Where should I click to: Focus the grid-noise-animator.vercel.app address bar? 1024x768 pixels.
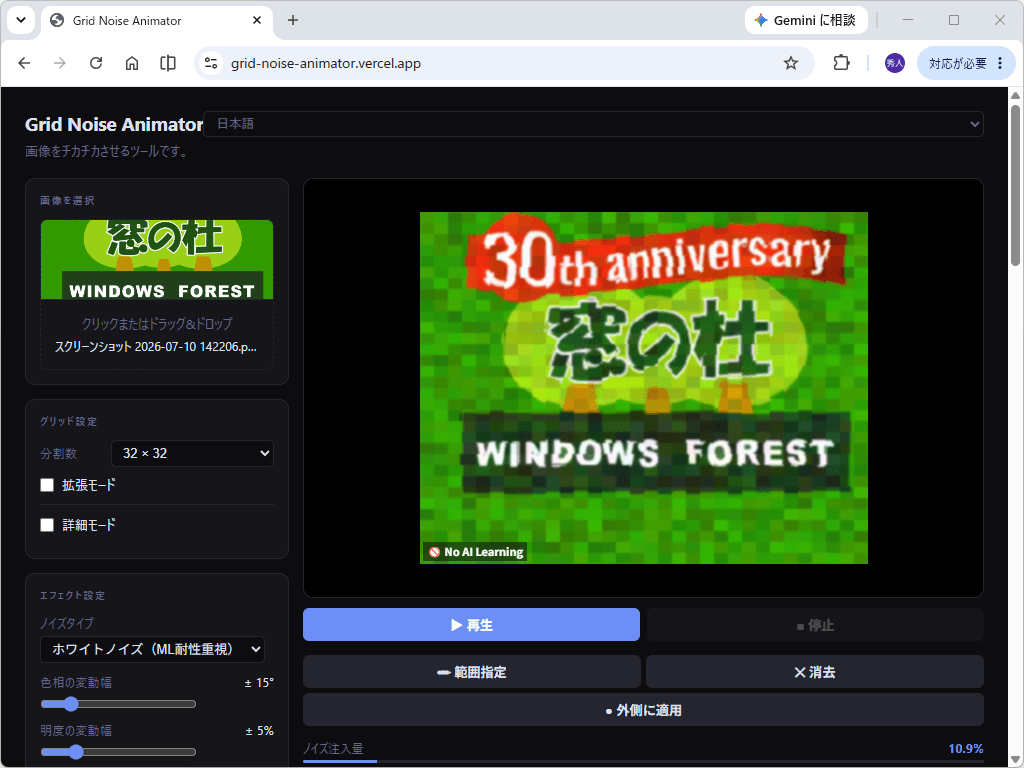[x=503, y=63]
